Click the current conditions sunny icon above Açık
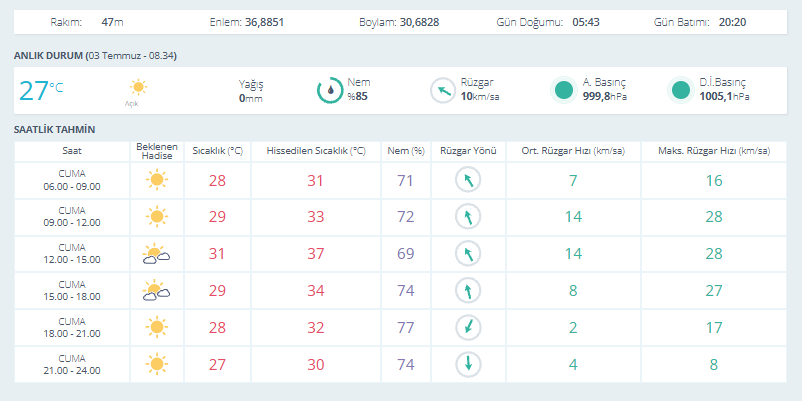The image size is (802, 401). click(138, 87)
